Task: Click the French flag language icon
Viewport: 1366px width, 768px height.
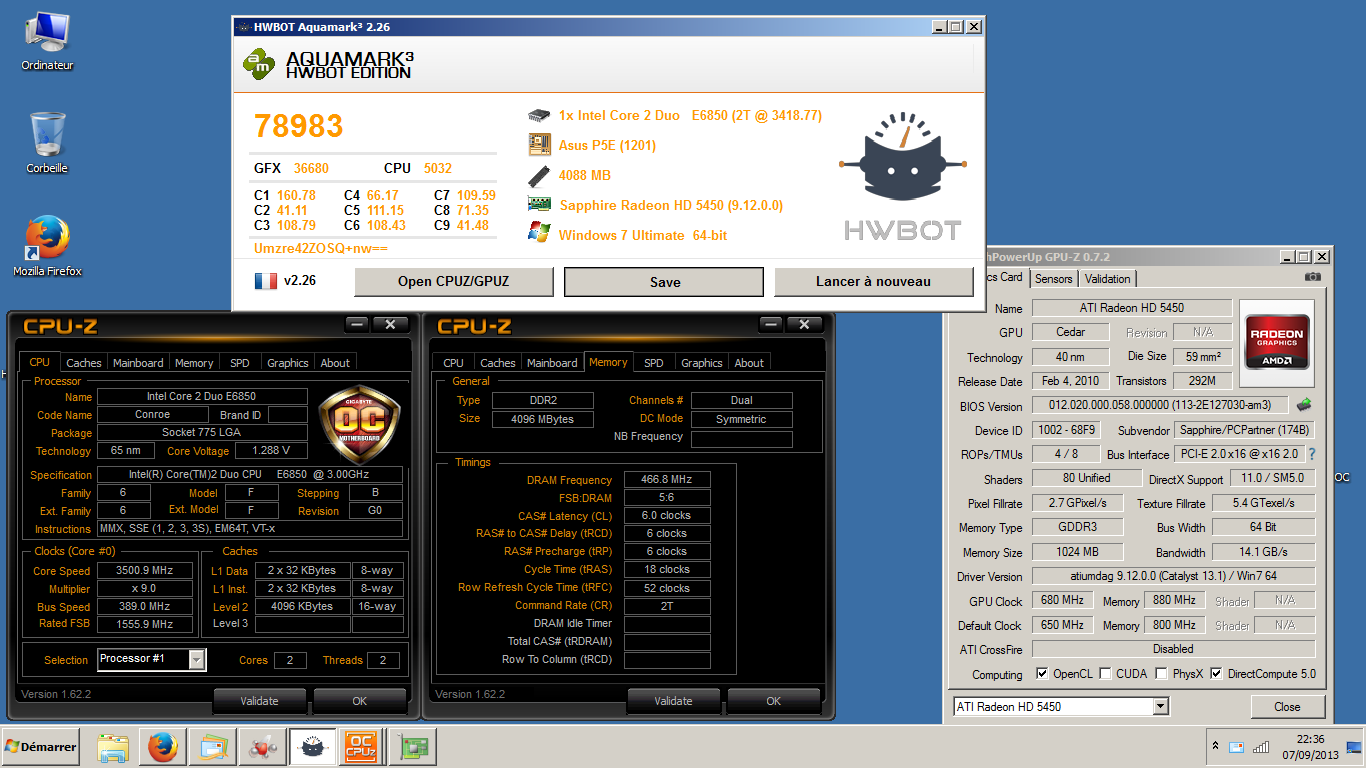Action: tap(266, 281)
